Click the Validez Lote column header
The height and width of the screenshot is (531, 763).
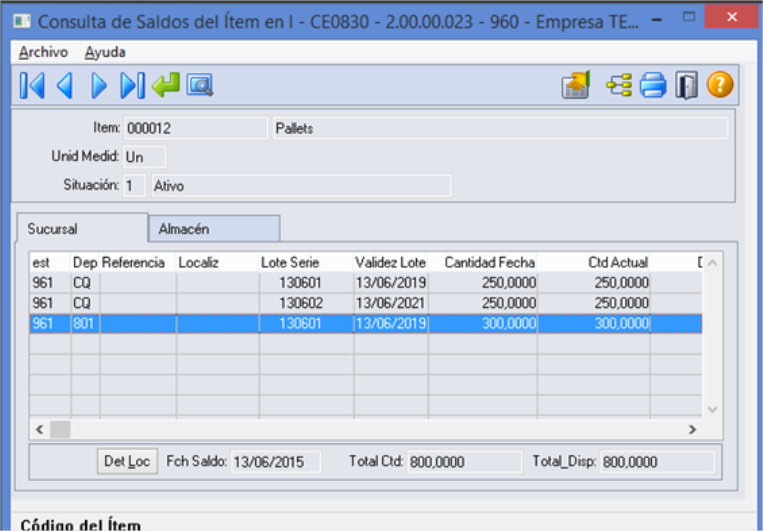391,262
